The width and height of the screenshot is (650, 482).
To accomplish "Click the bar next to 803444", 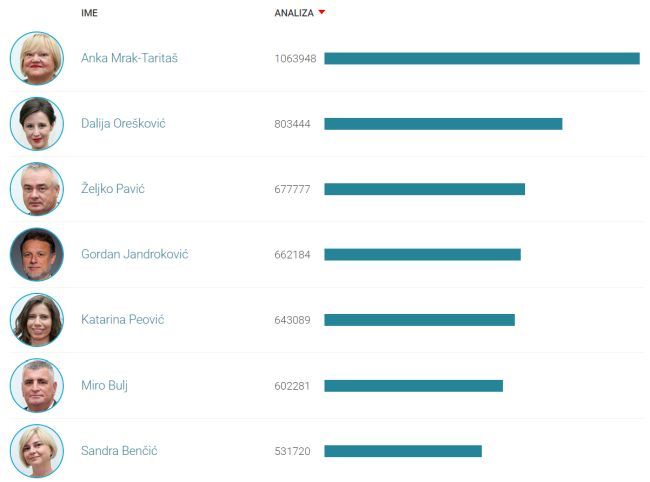I will [x=443, y=124].
